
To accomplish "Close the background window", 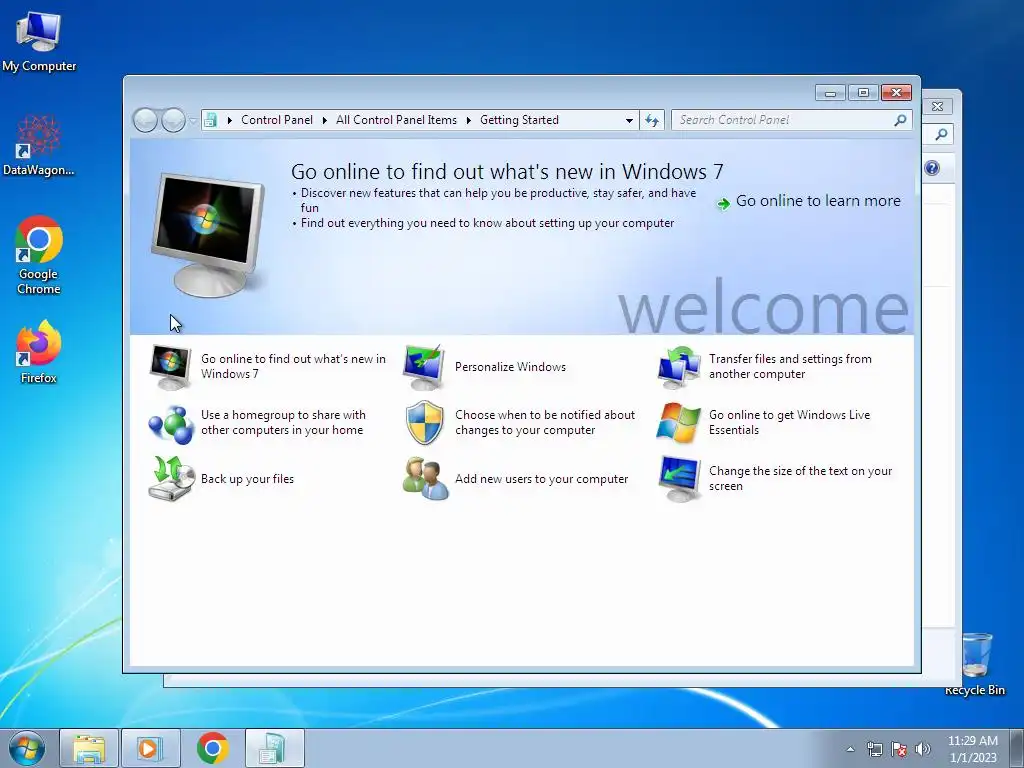I will (x=938, y=106).
